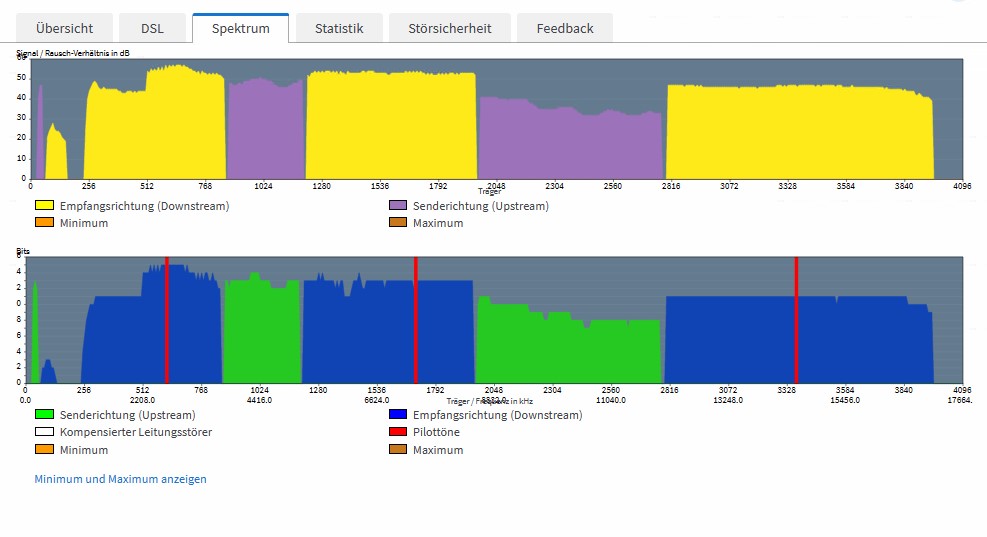Click 'Pilottöne' legend text
This screenshot has height=537, width=987.
436,432
